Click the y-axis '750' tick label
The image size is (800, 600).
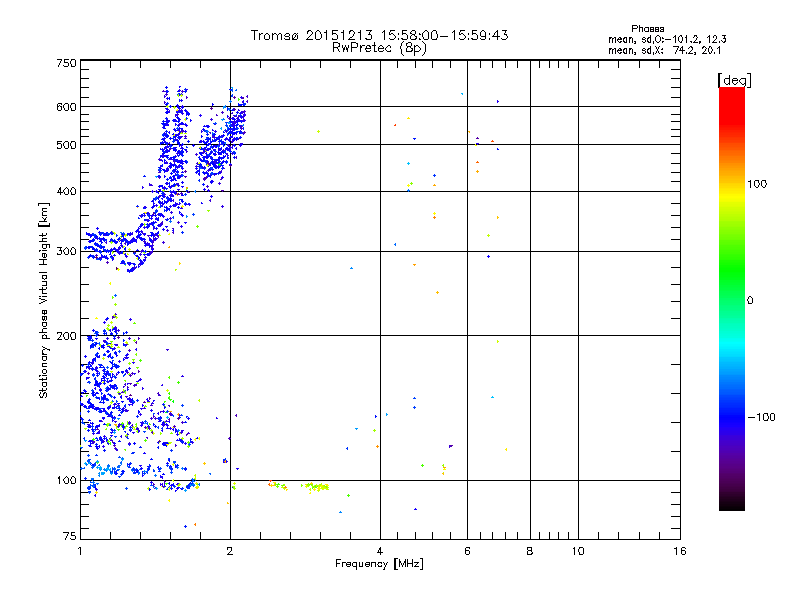(x=66, y=63)
